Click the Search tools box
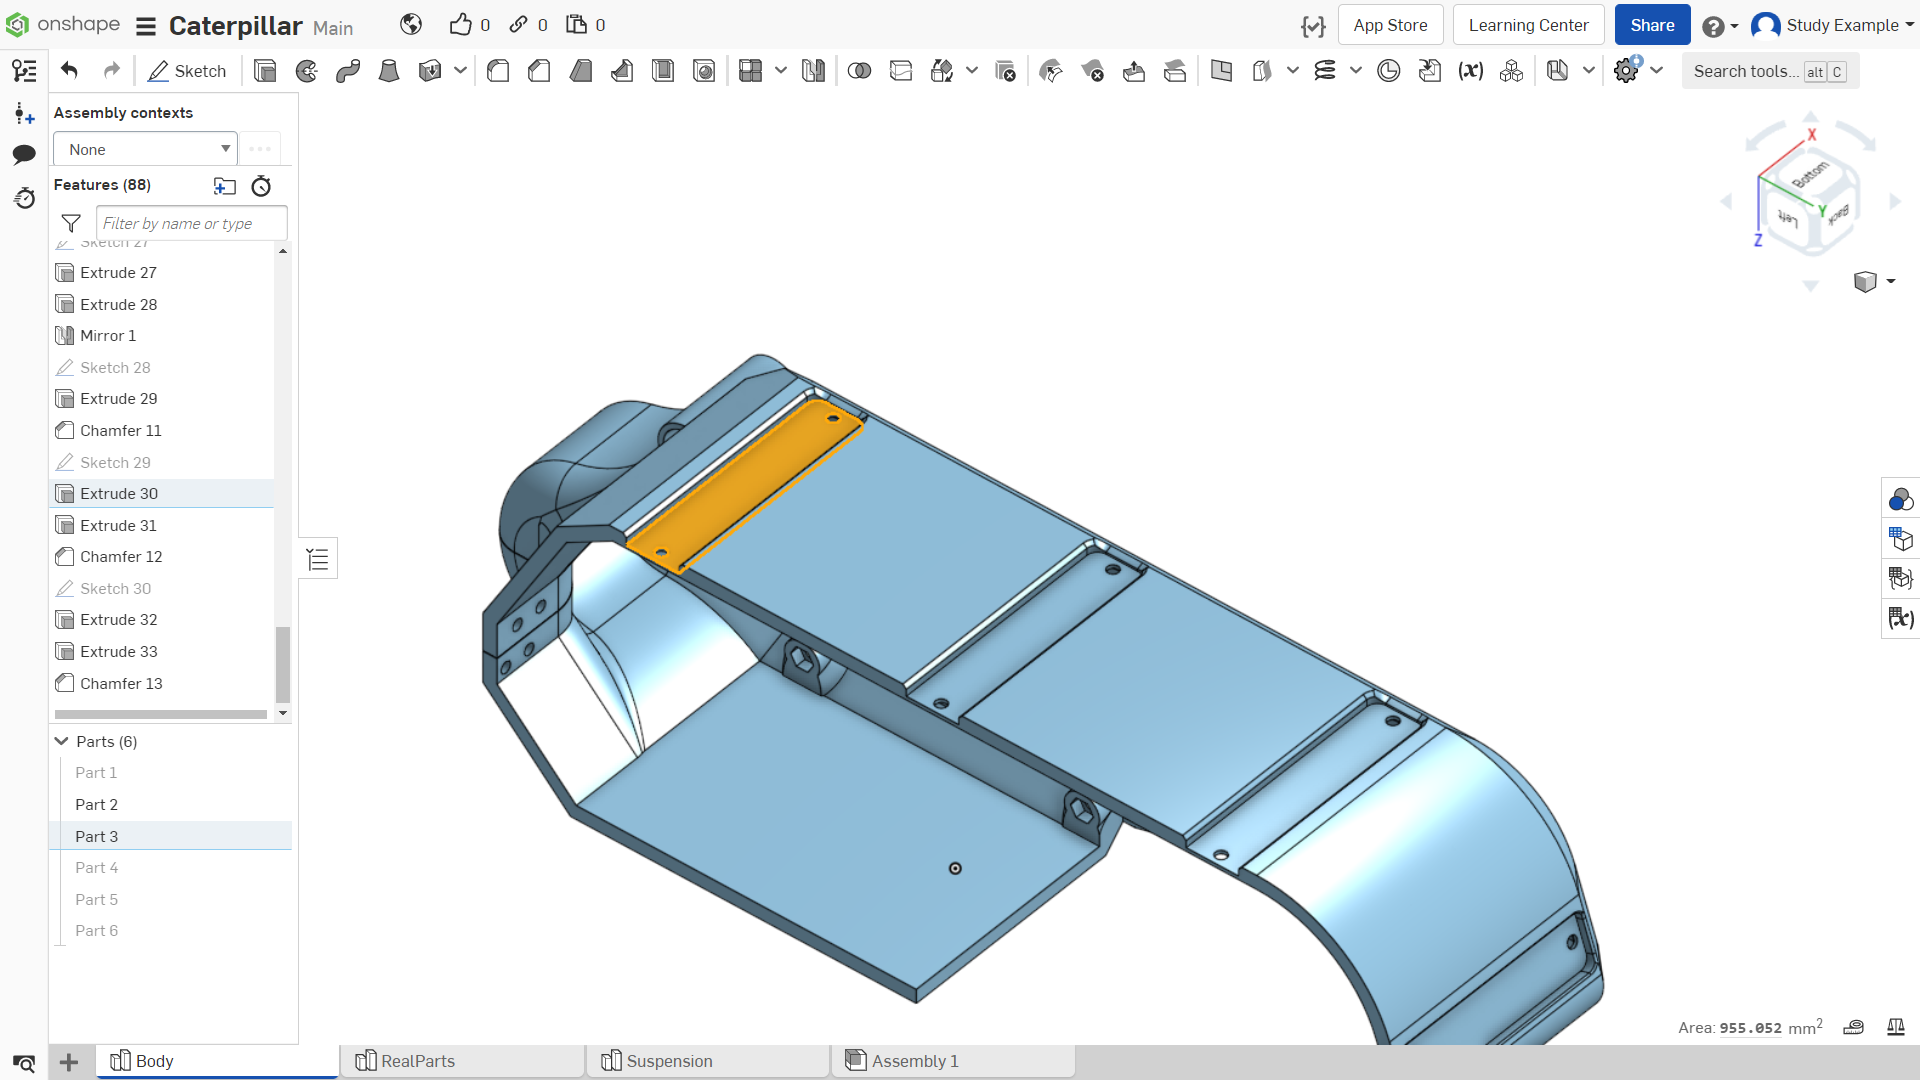Viewport: 1920px width, 1080px height. [x=1770, y=71]
